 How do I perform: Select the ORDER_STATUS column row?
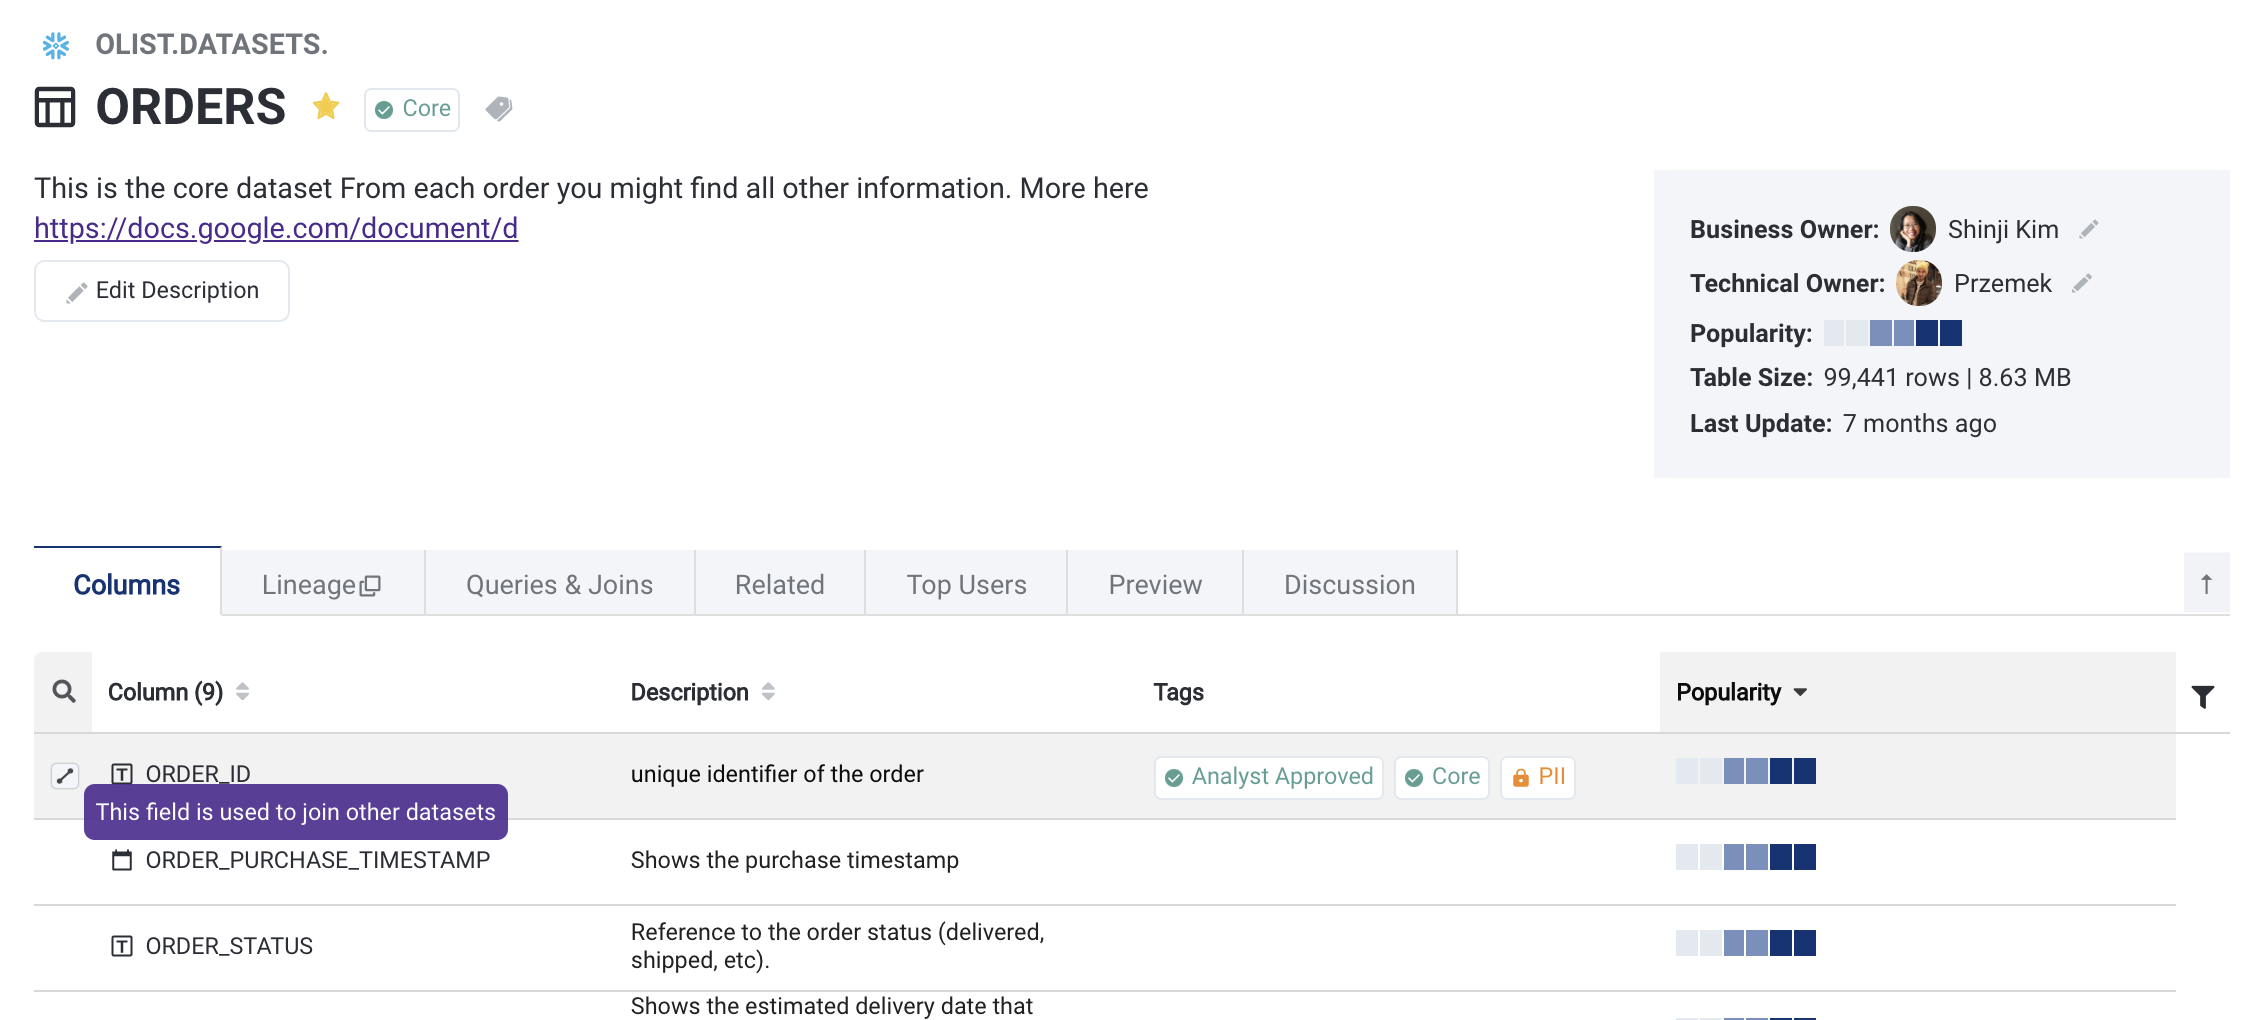coord(229,946)
